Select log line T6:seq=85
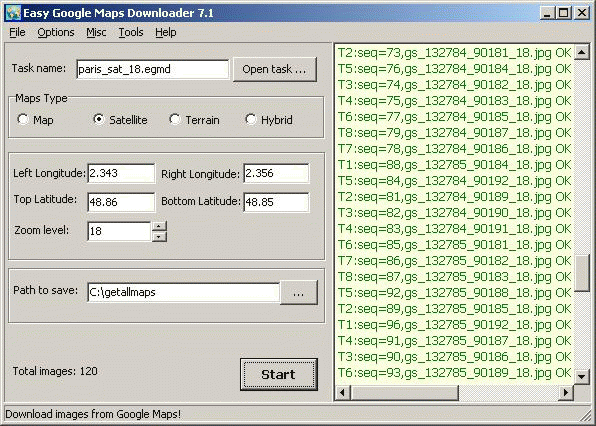Image resolution: width=596 pixels, height=426 pixels. (454, 245)
